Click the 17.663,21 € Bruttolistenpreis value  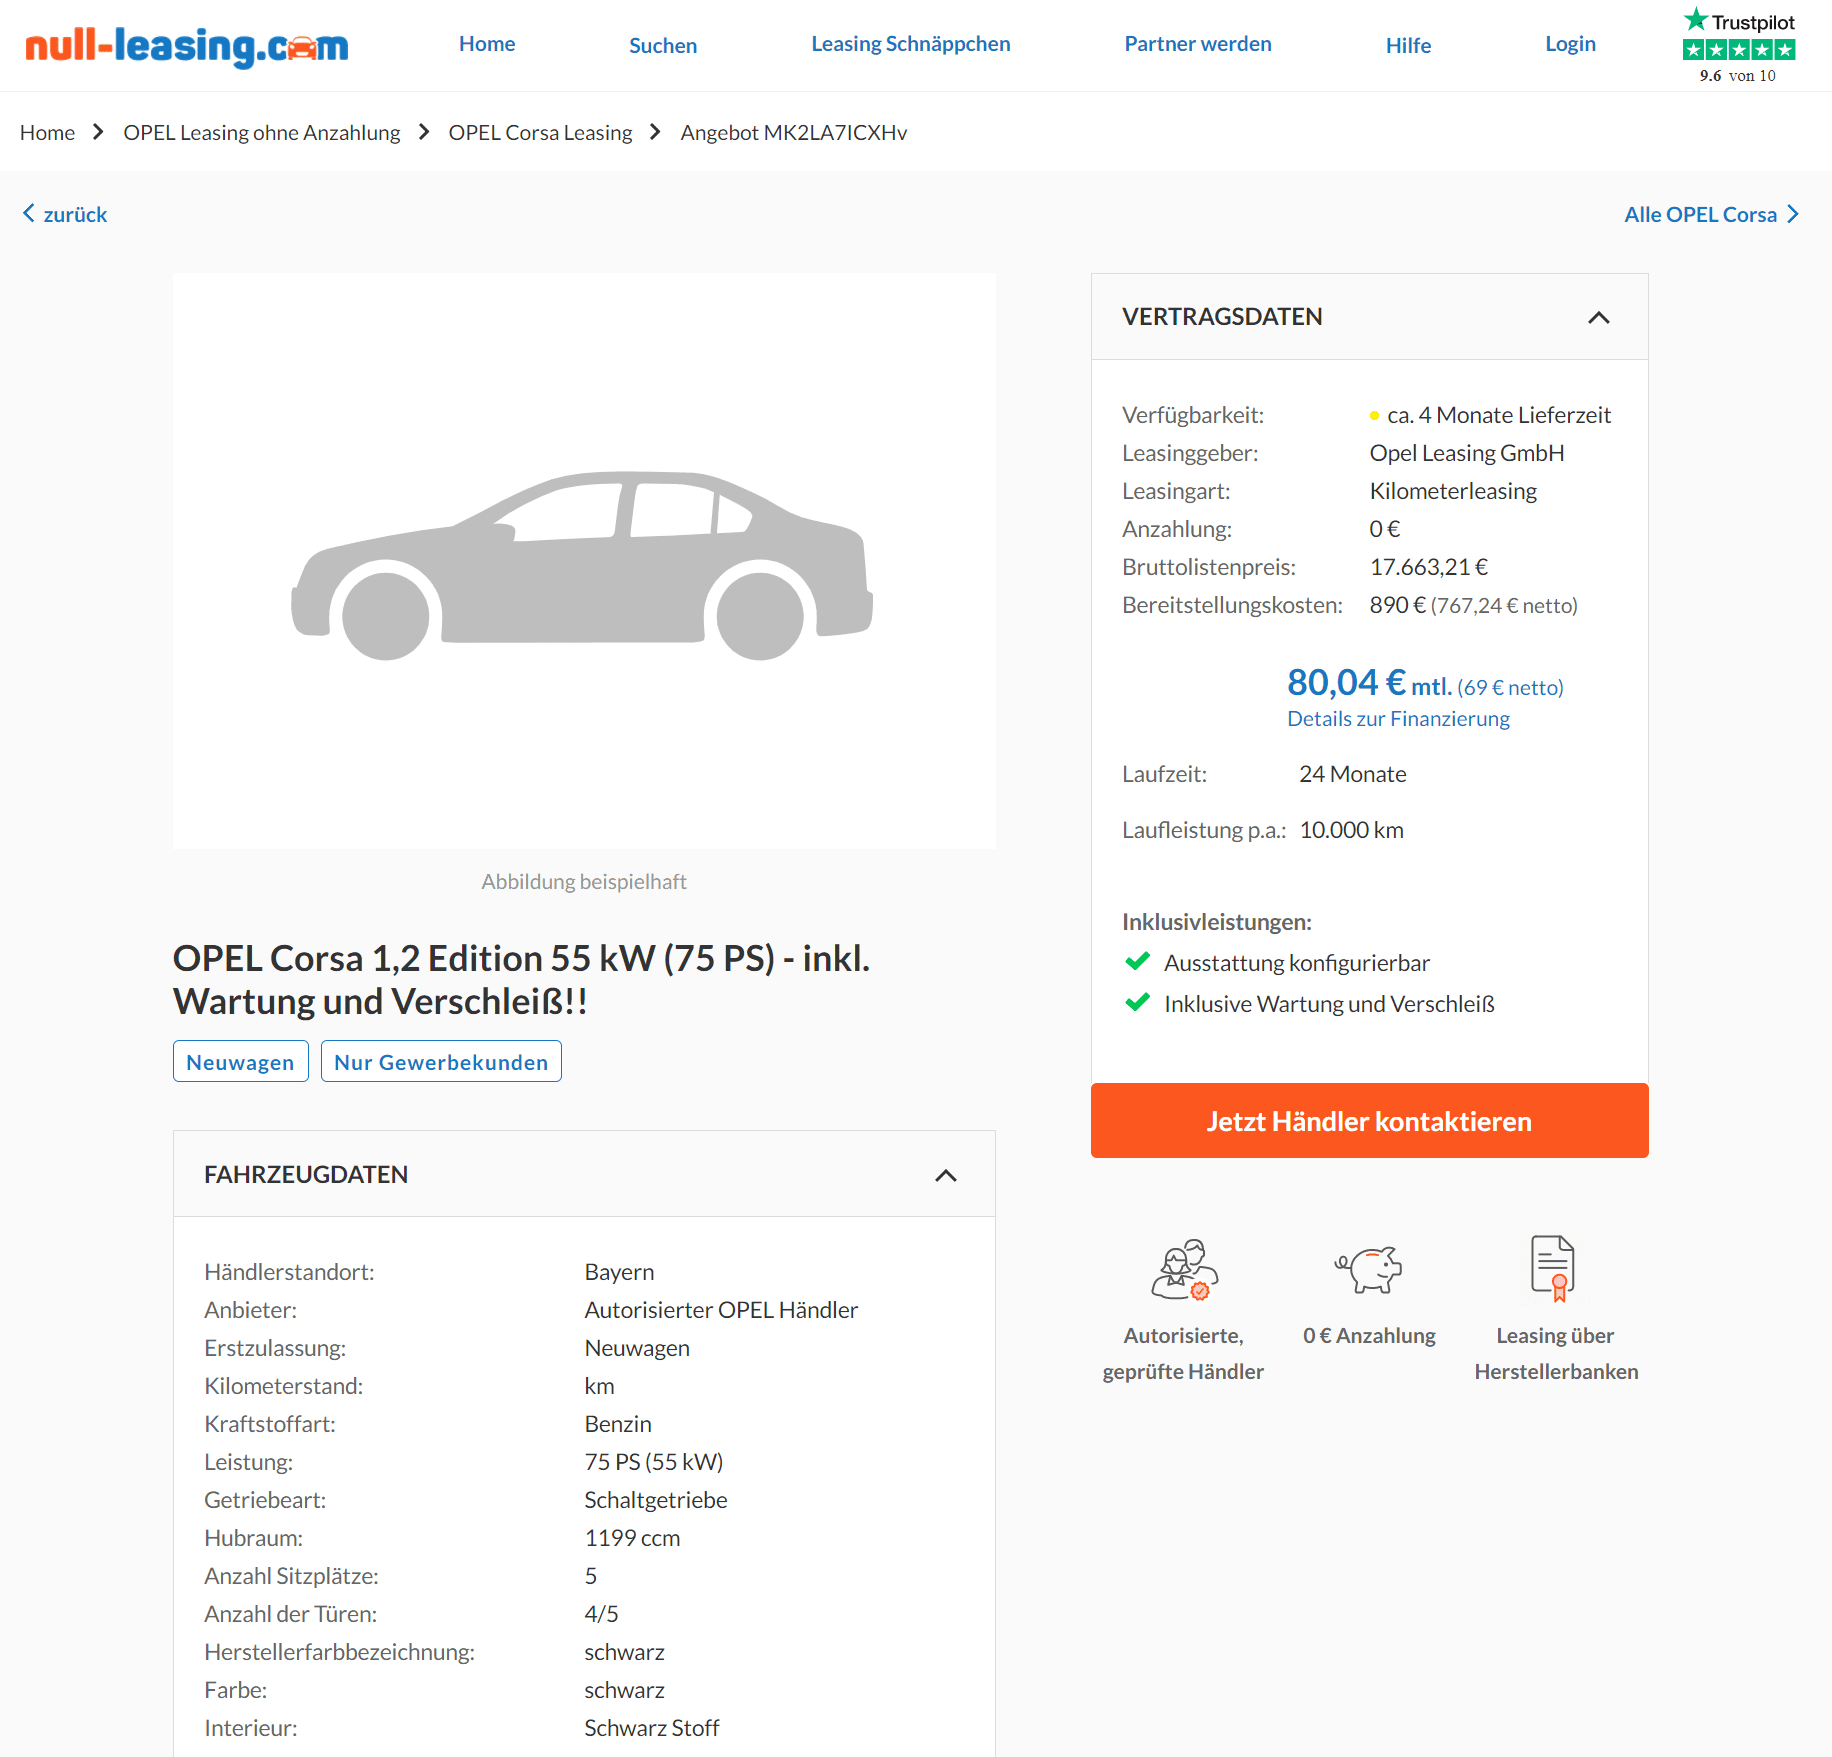pos(1429,567)
